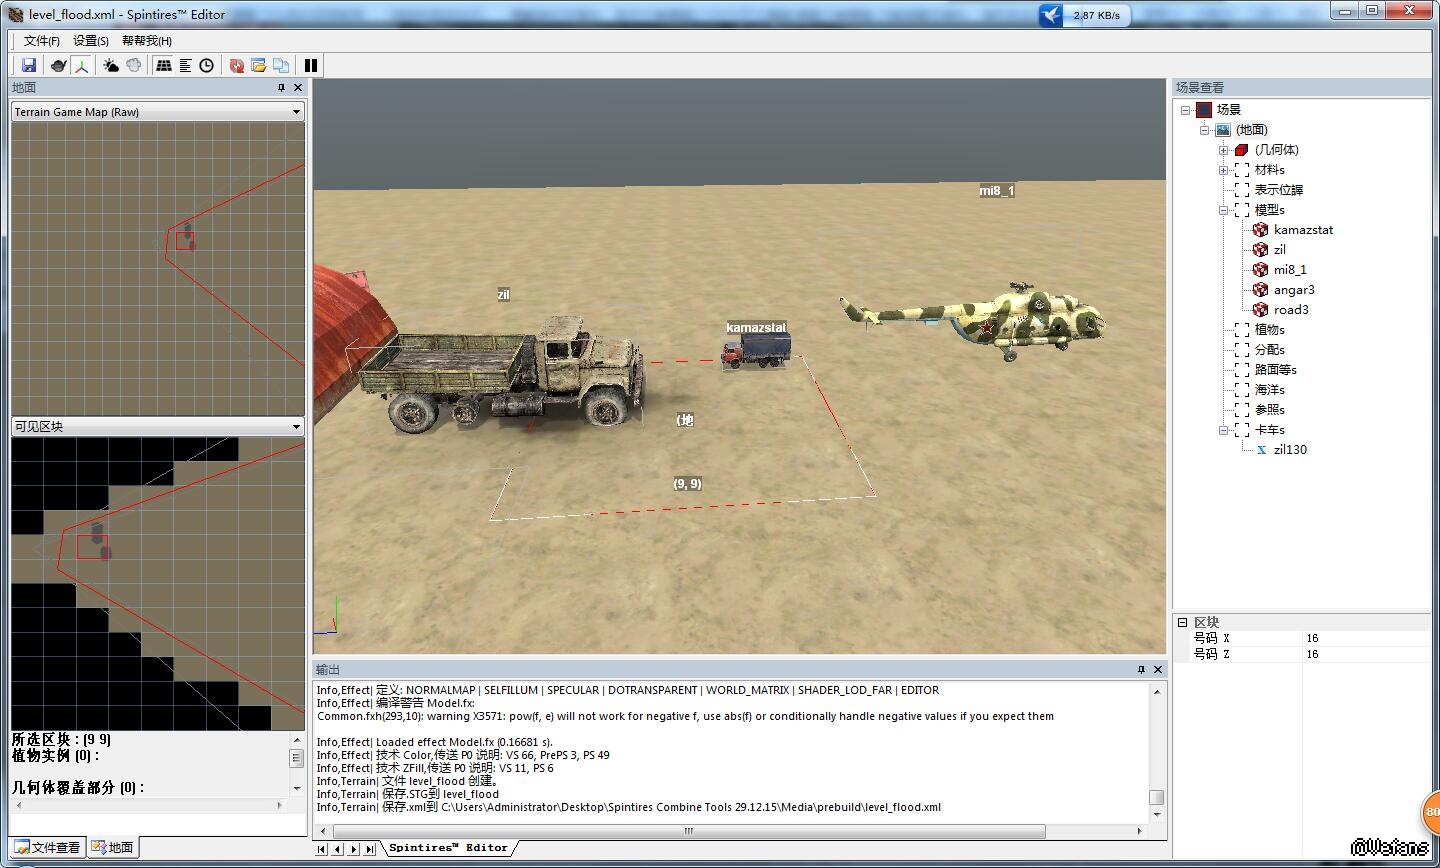The height and width of the screenshot is (868, 1440).
Task: Select zil130 truck in the scene tree
Action: tap(1290, 450)
